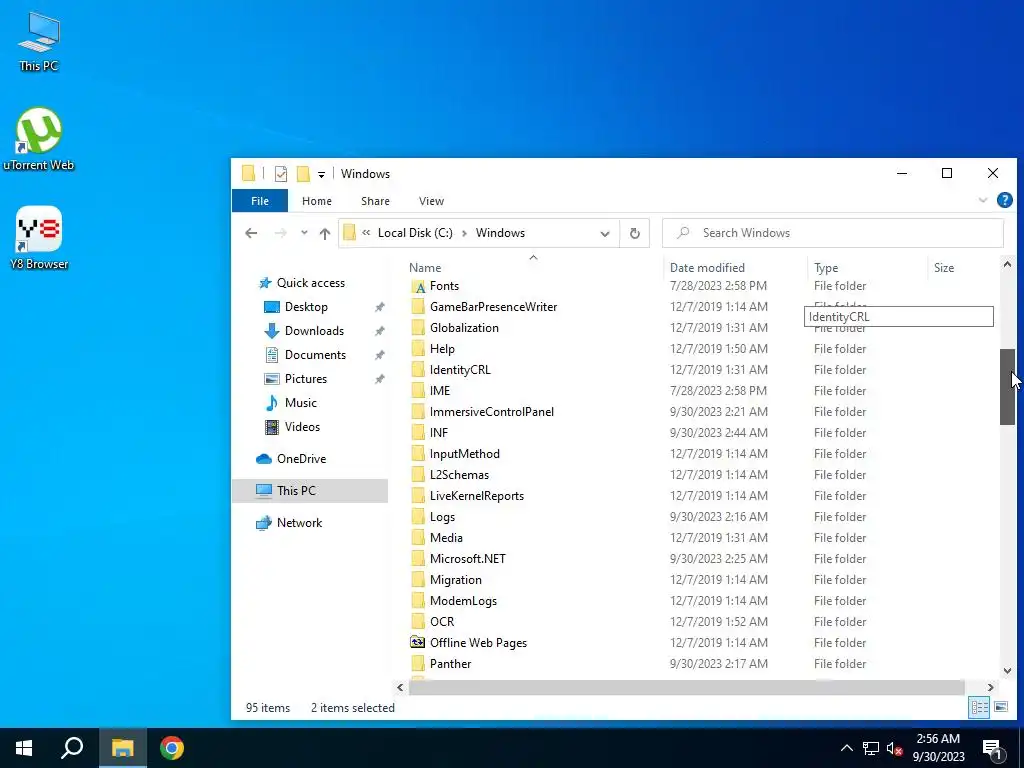
Task: Open Desktop in navigation pane
Action: click(x=306, y=307)
